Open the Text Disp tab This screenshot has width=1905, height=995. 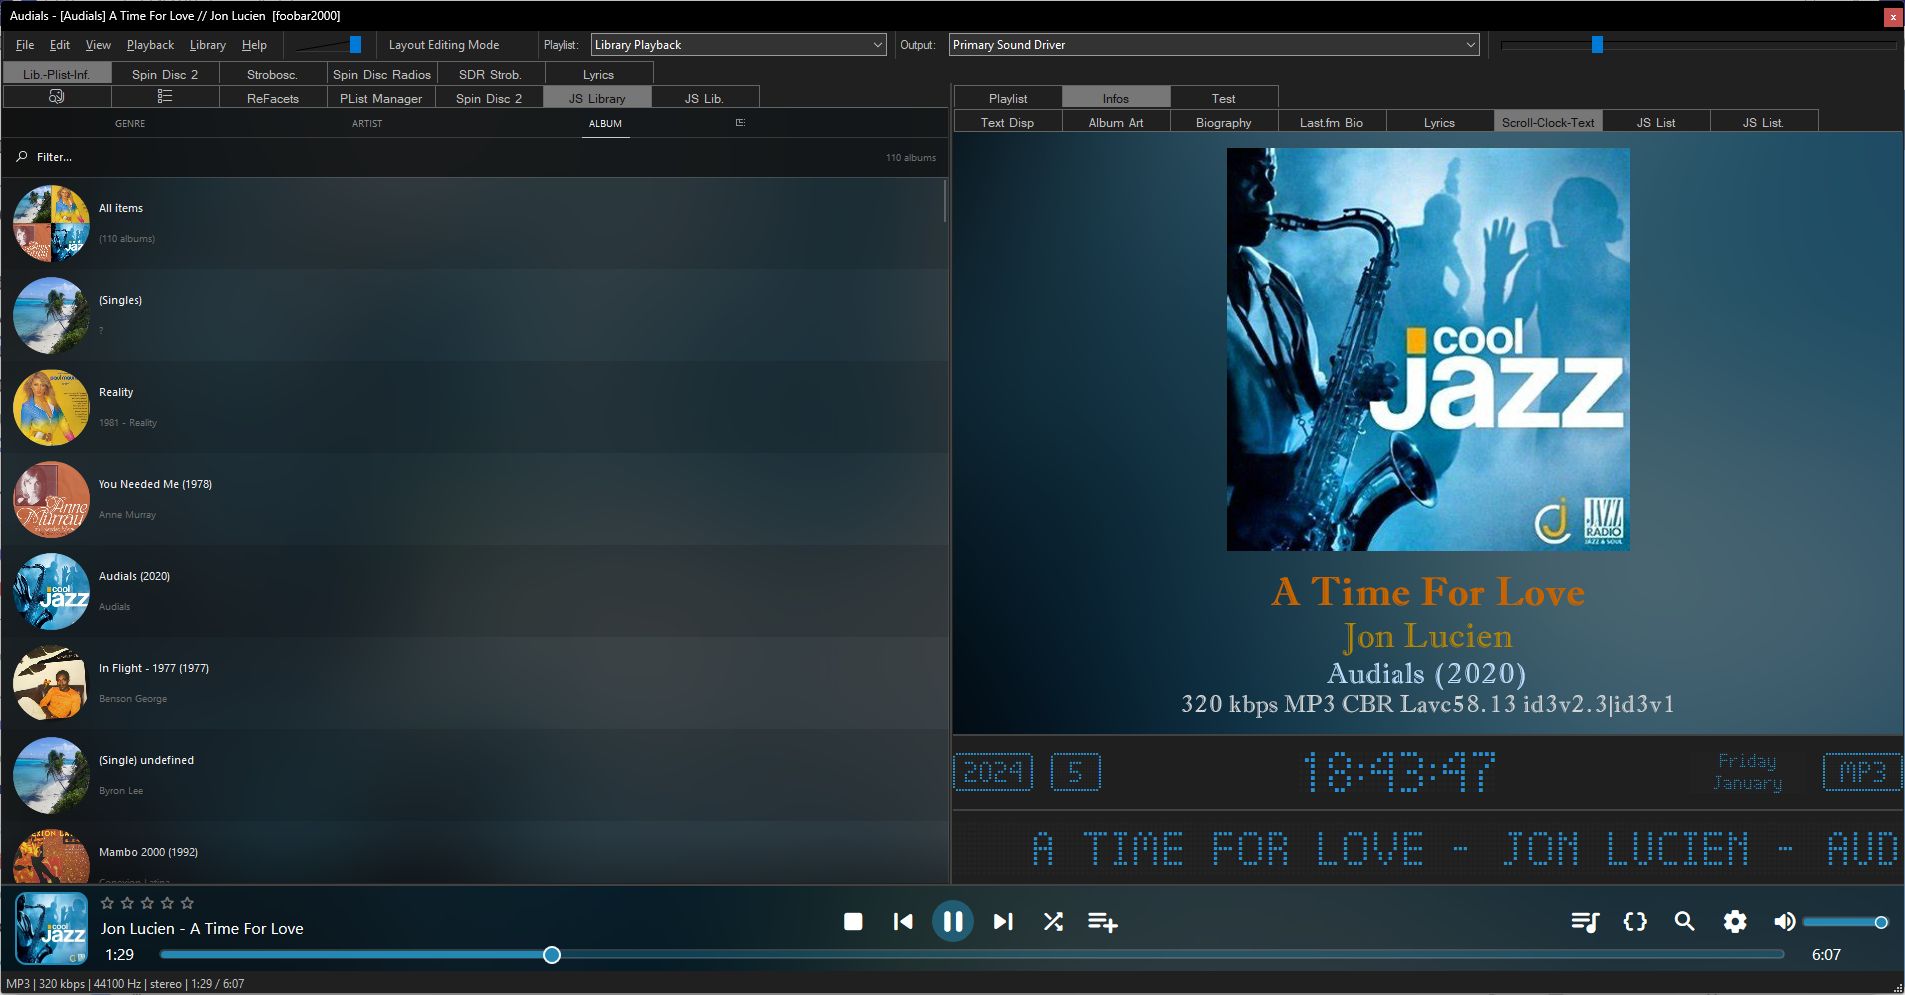[x=1008, y=122]
